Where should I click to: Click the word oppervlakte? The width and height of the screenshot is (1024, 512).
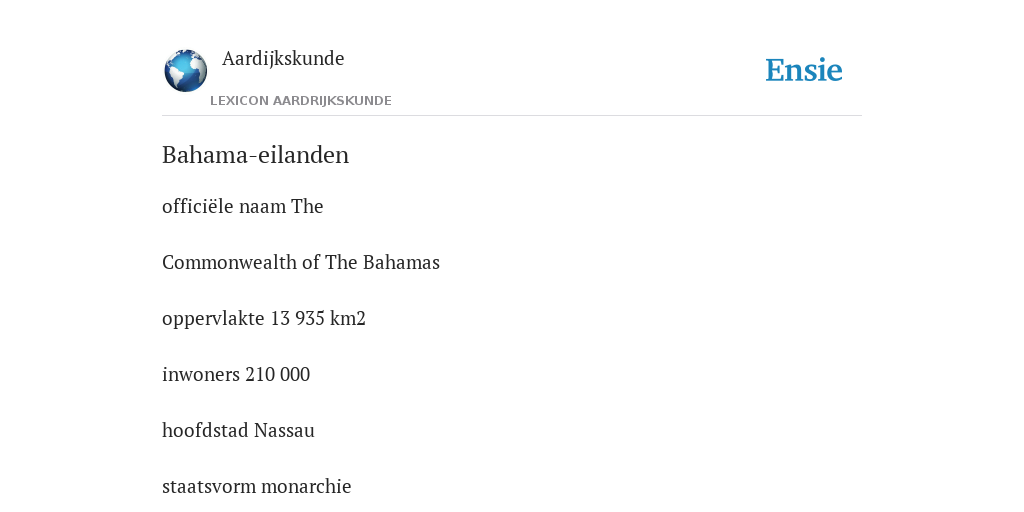click(213, 319)
